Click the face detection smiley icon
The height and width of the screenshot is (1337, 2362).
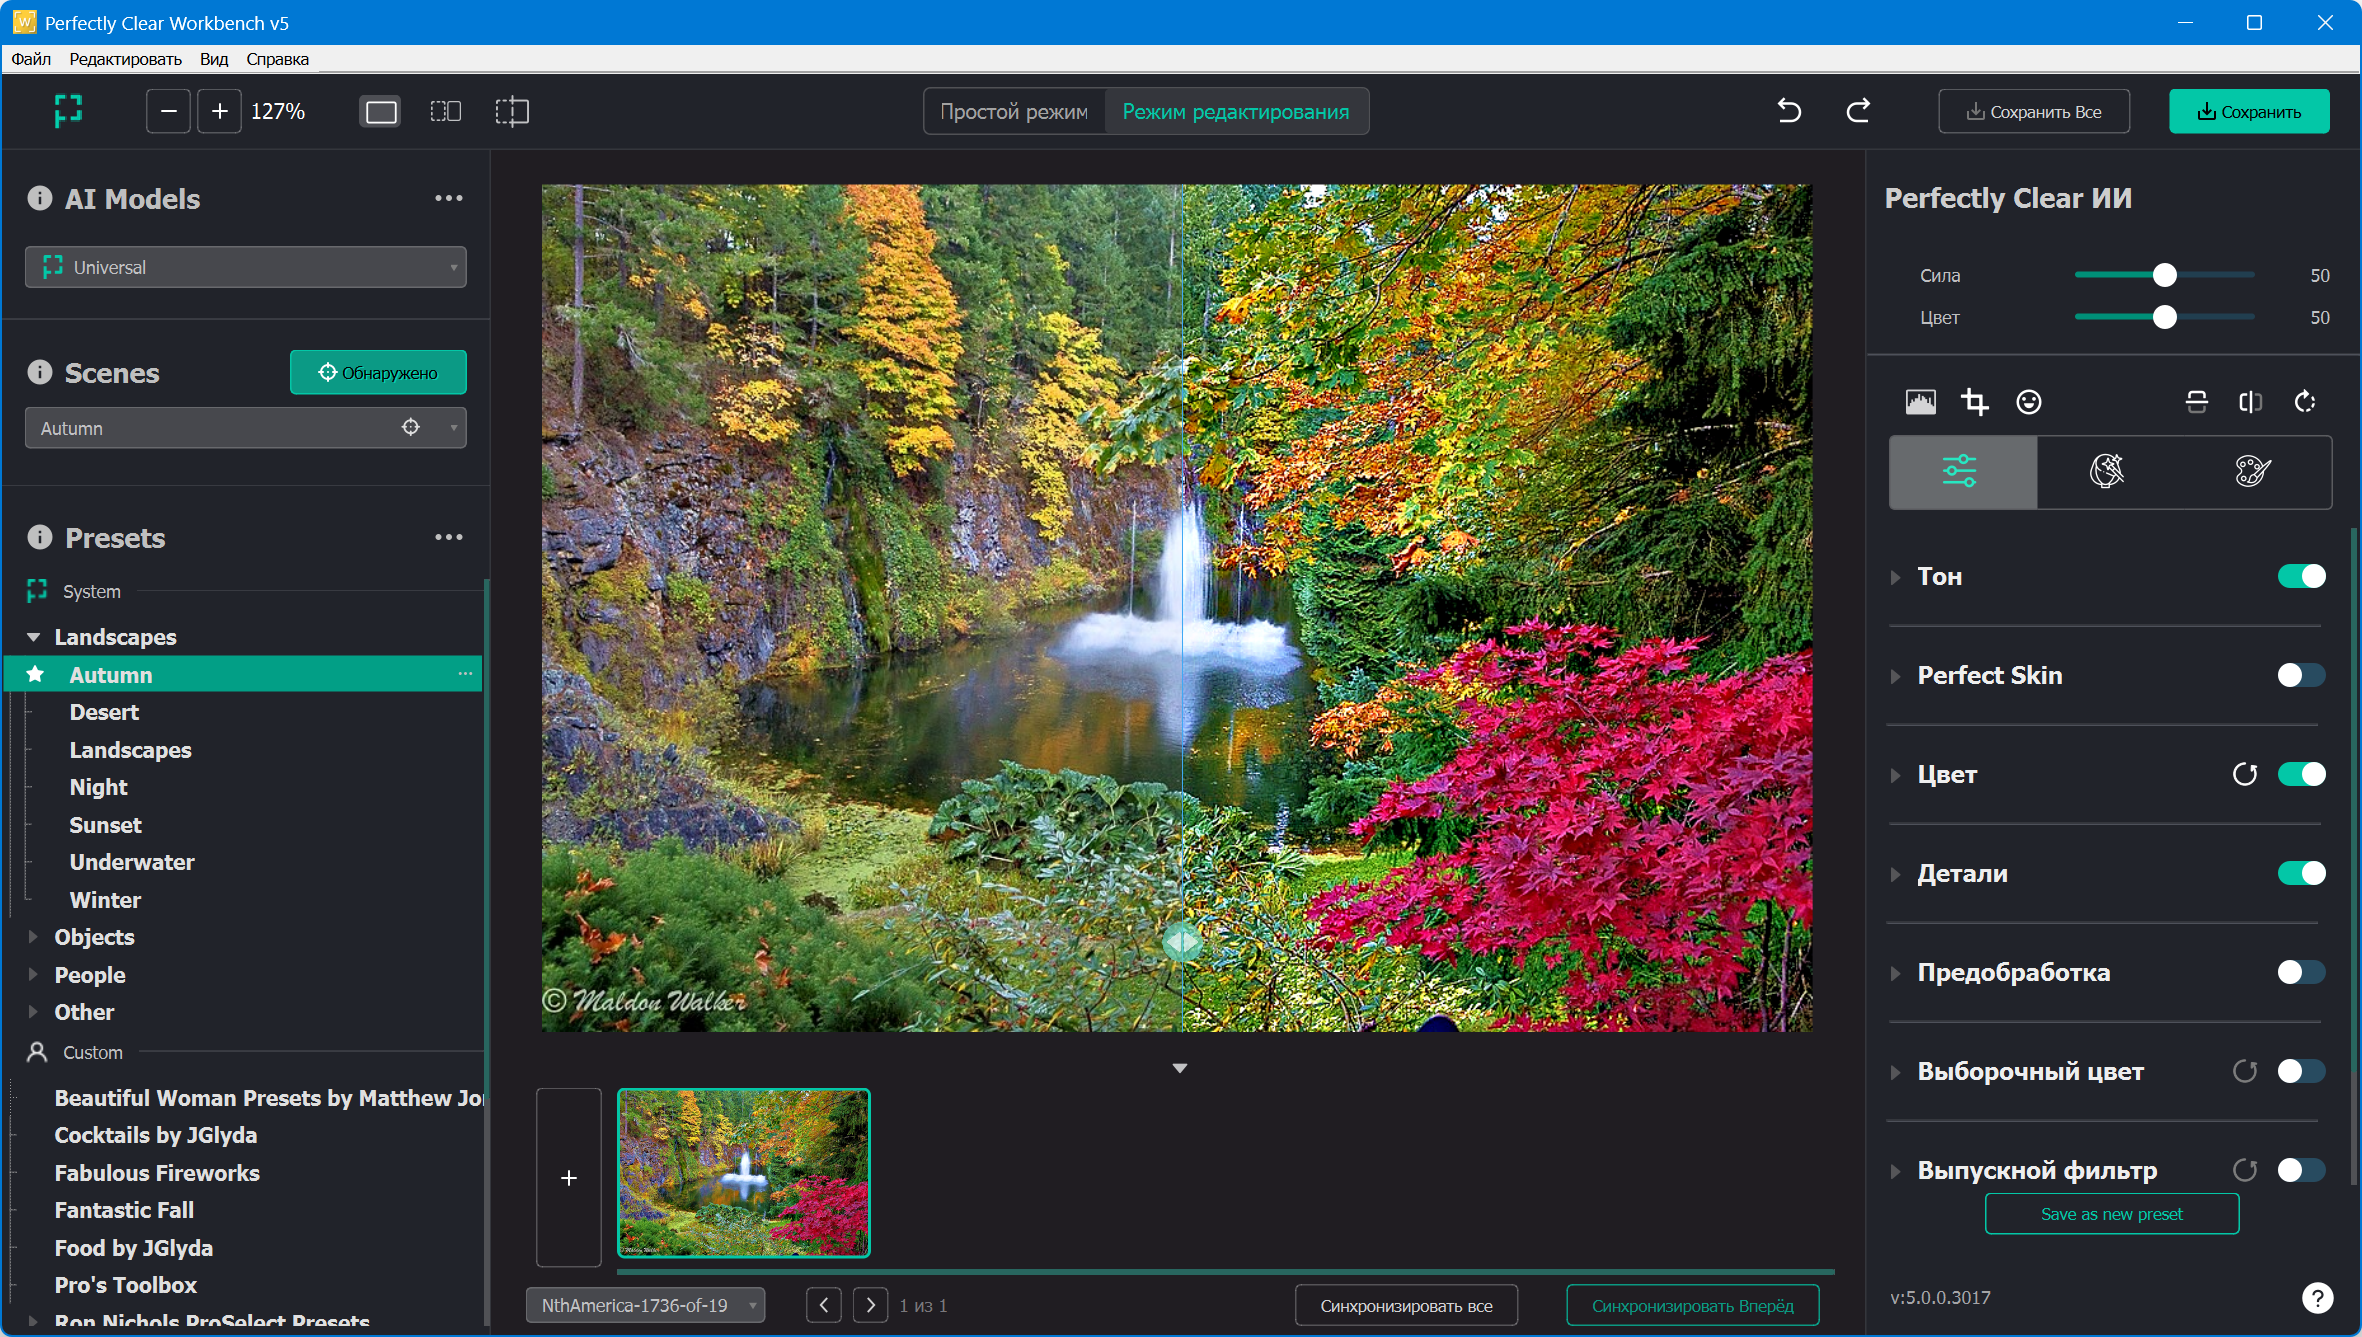coord(2028,402)
